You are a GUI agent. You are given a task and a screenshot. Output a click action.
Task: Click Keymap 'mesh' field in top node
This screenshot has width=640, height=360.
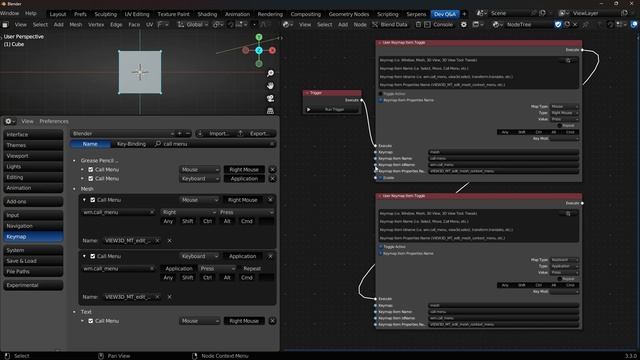503,152
